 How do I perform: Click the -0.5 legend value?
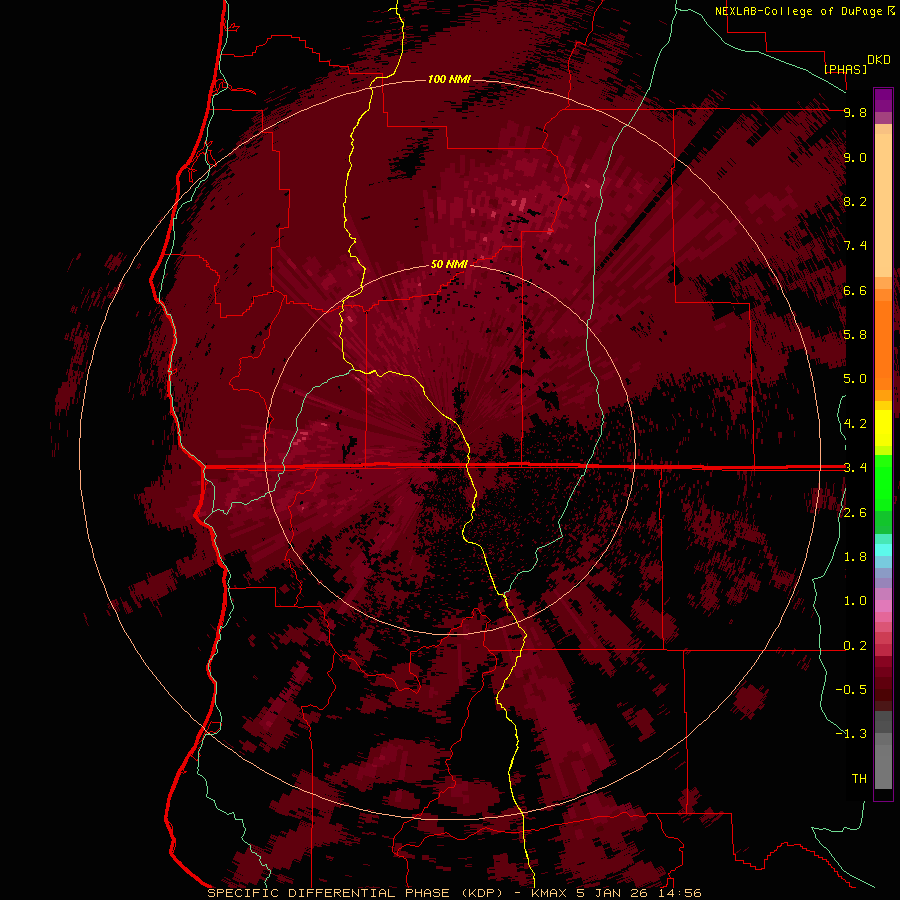click(x=851, y=690)
